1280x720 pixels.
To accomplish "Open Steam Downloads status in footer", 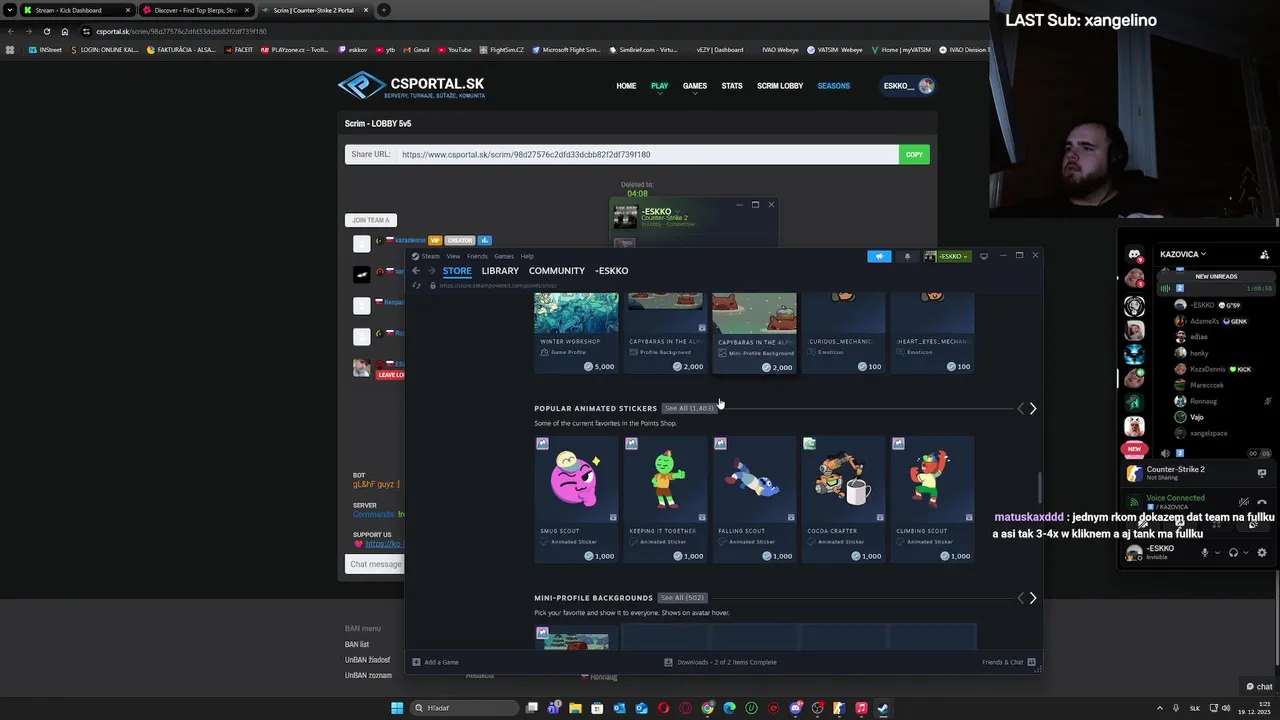I will coord(720,662).
